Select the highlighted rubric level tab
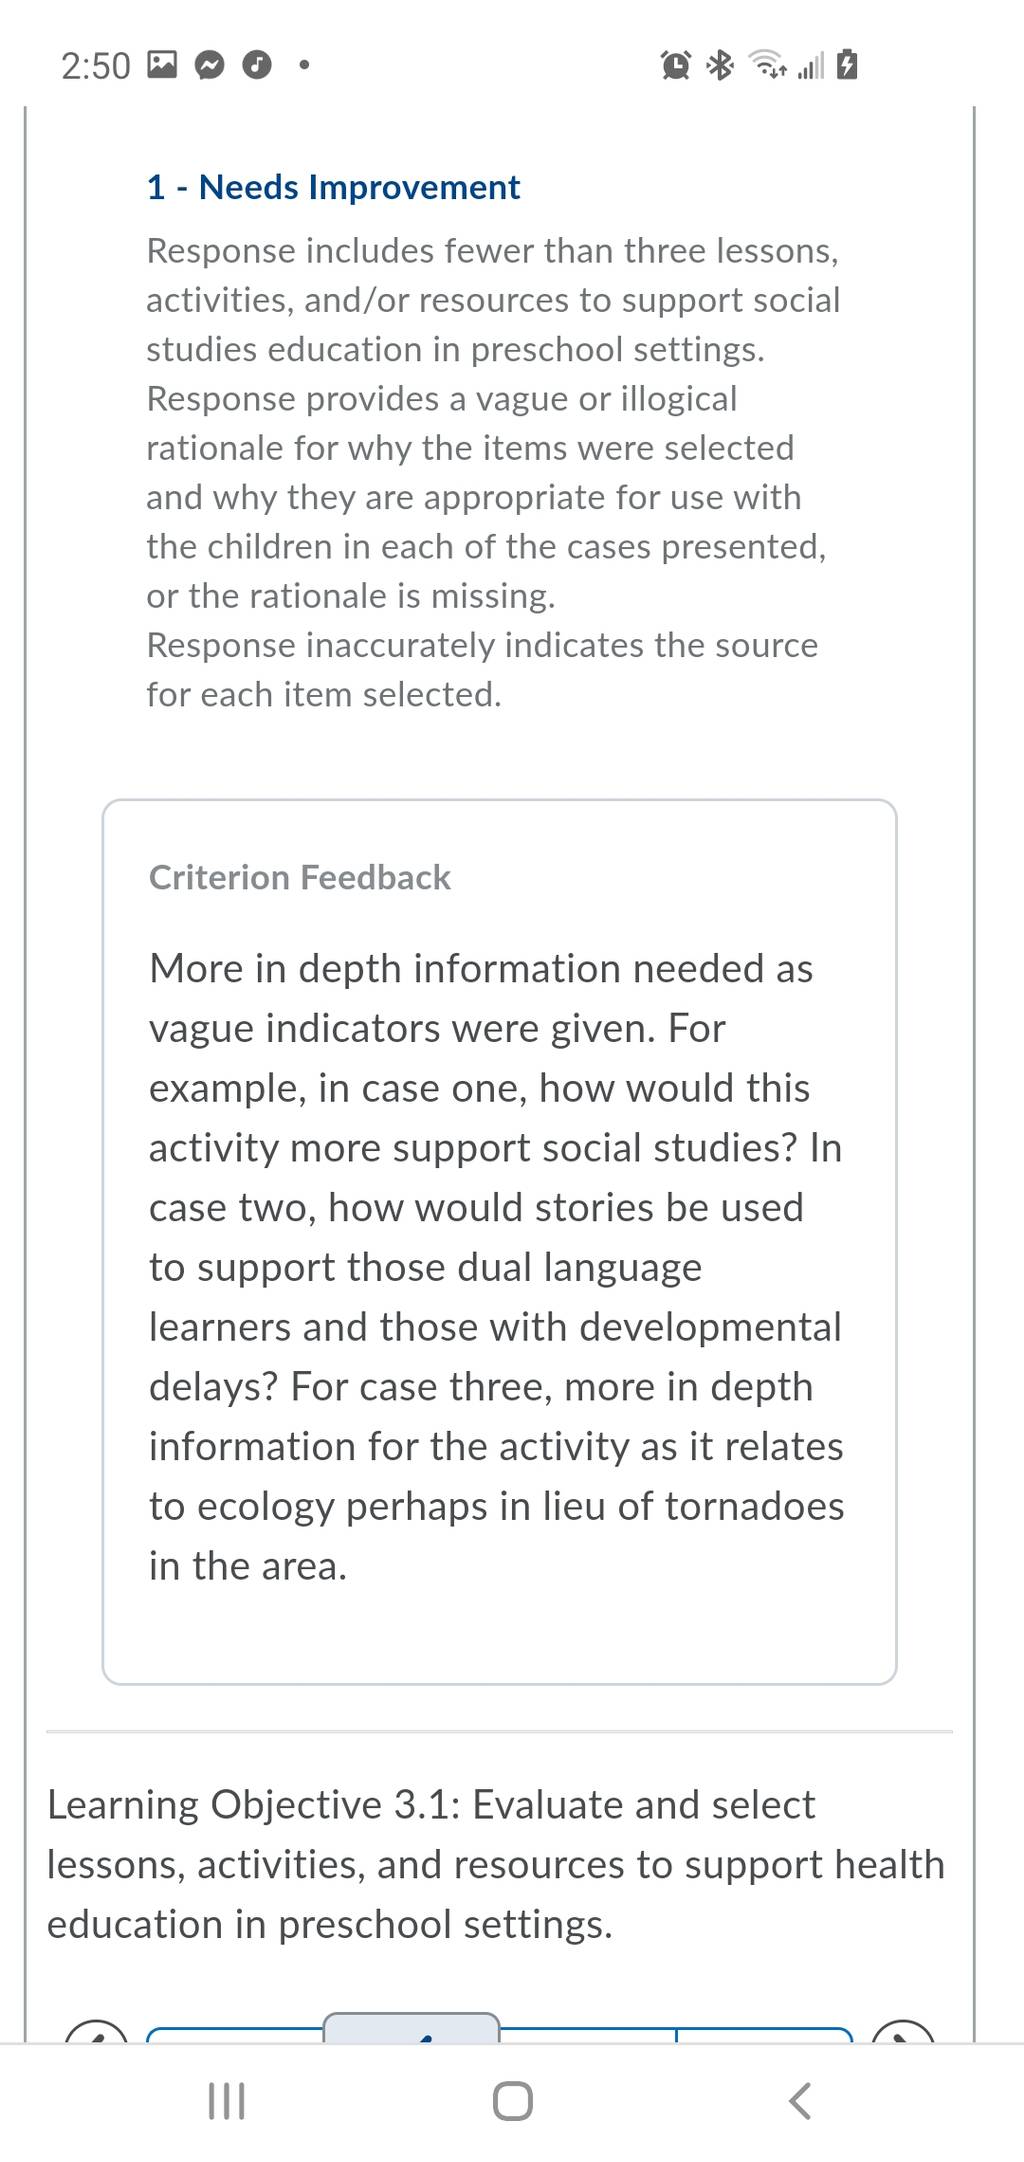This screenshot has width=1024, height=2162. coord(412,2027)
